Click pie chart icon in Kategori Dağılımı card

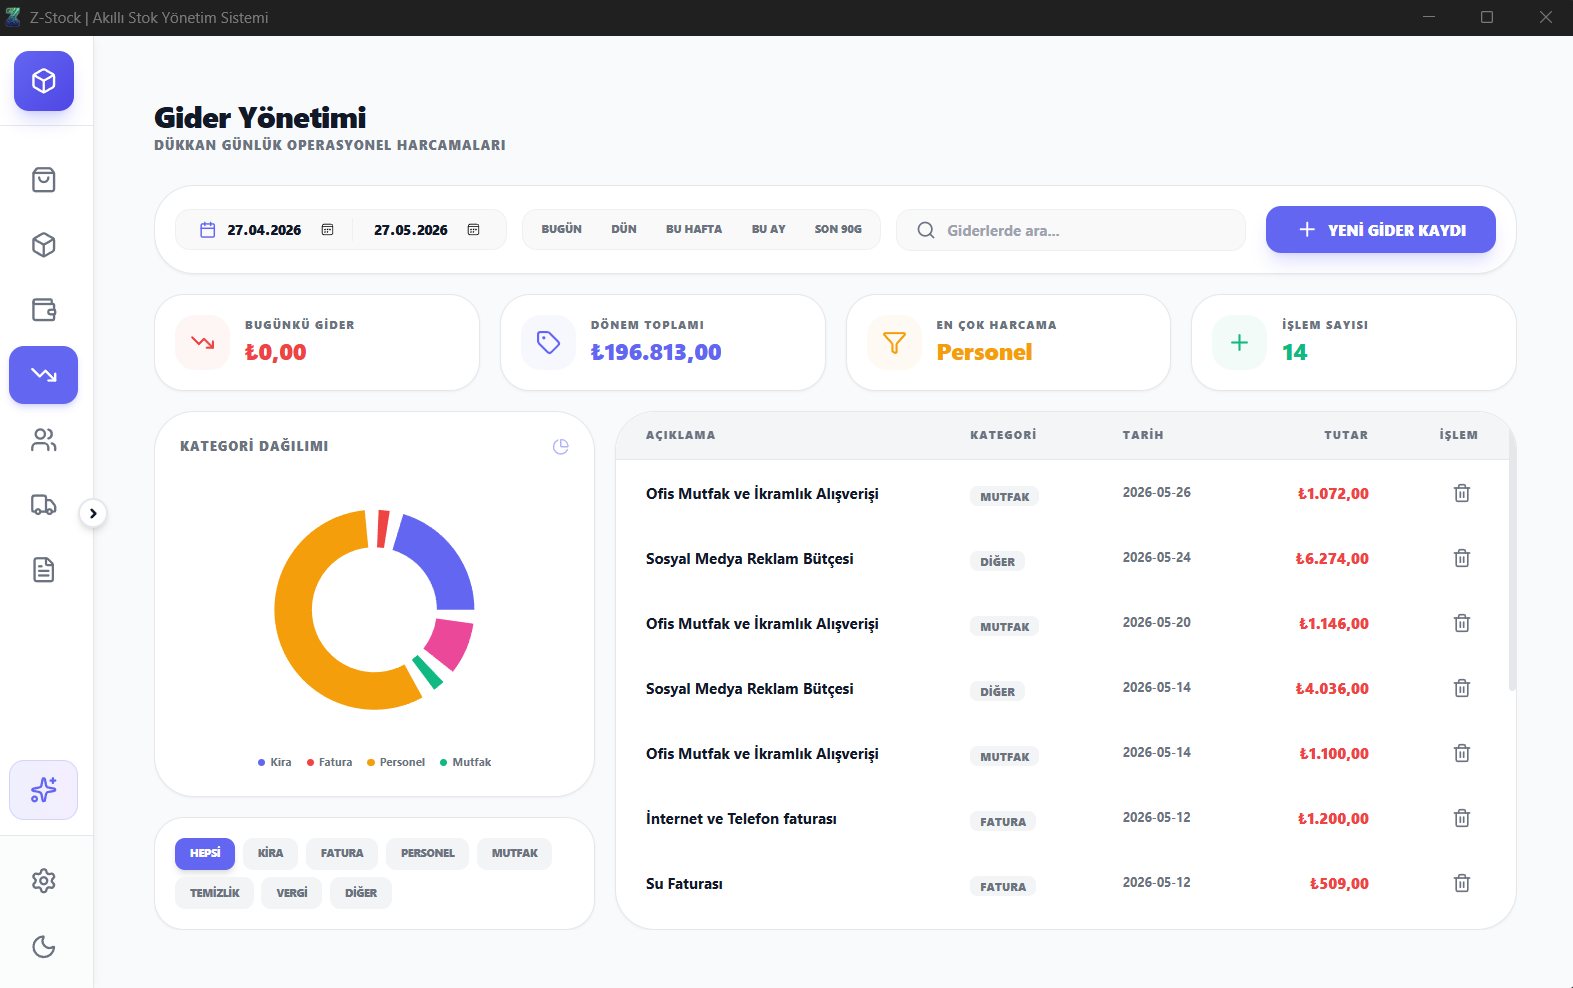click(x=561, y=447)
